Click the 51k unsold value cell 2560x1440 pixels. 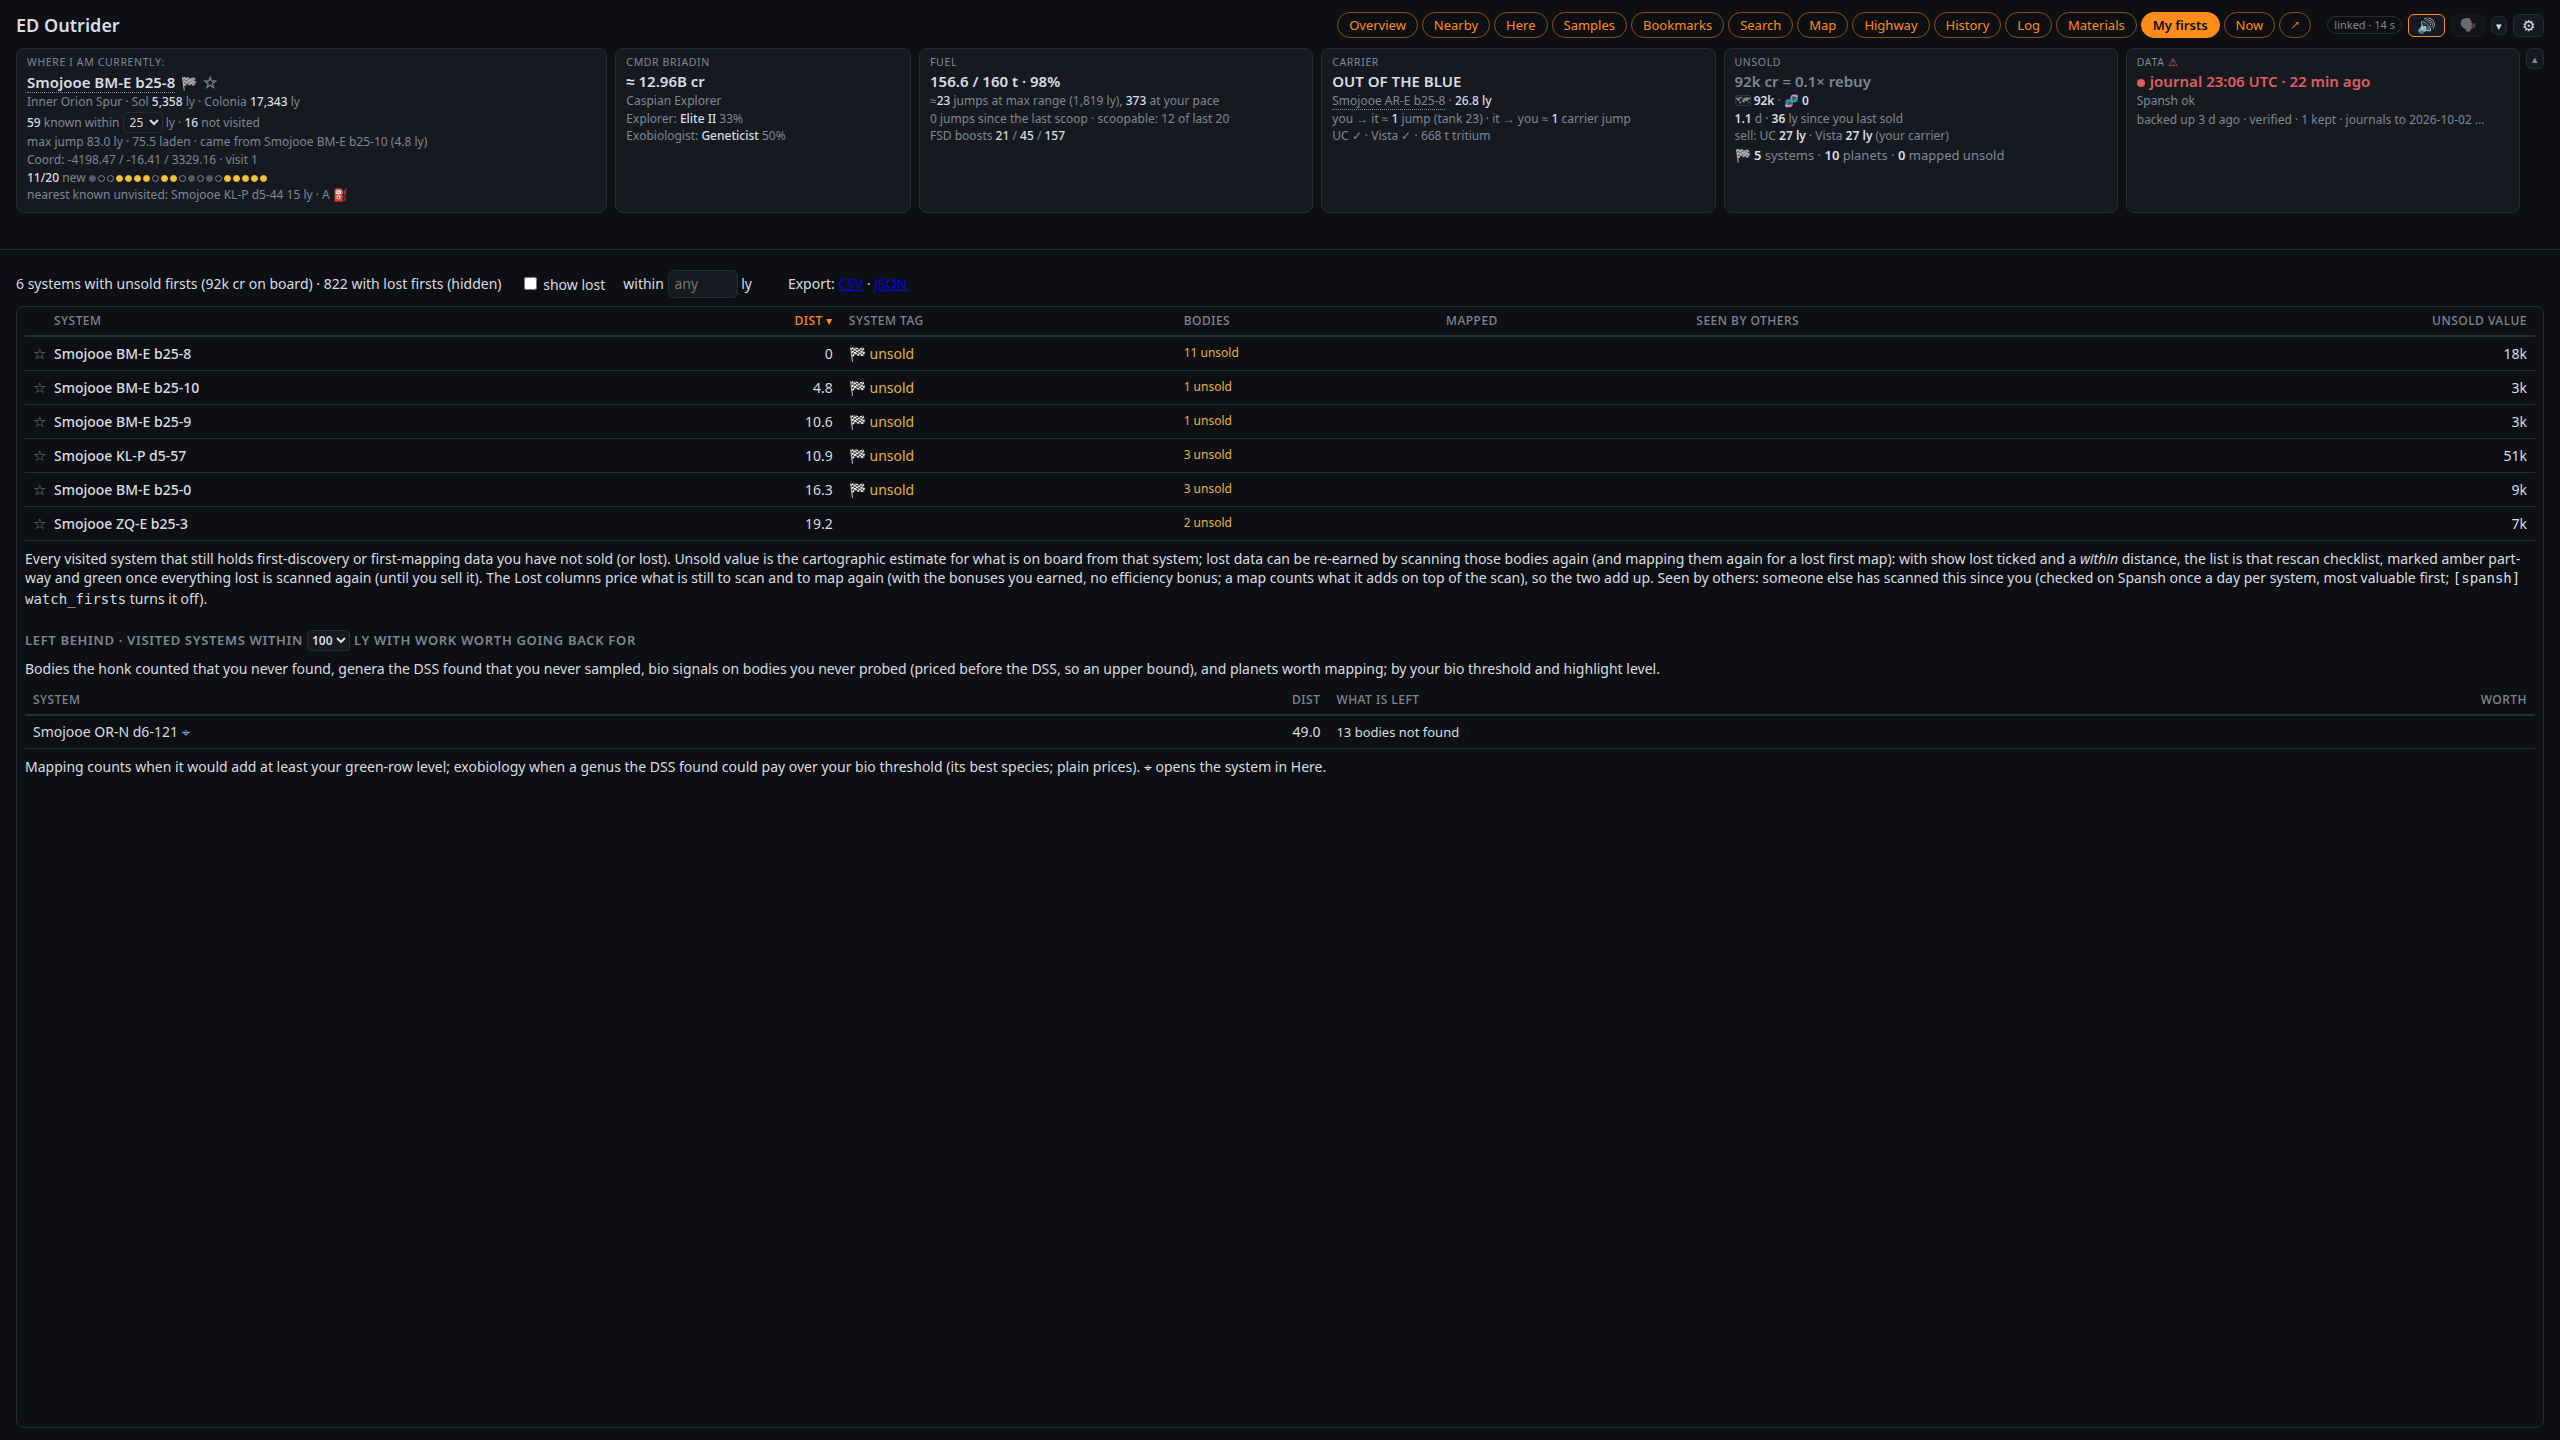[x=2515, y=456]
